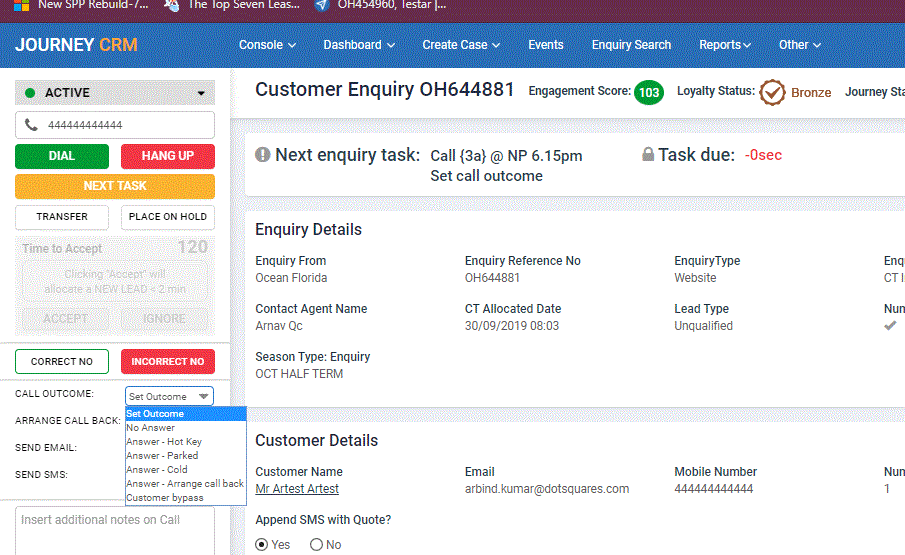Click the red HANG UP button
Viewport: 905px width, 555px height.
[x=167, y=156]
